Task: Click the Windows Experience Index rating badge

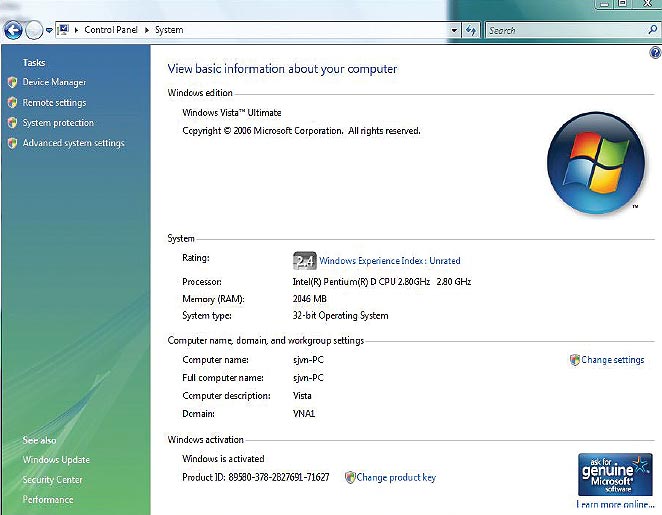Action: coord(304,261)
